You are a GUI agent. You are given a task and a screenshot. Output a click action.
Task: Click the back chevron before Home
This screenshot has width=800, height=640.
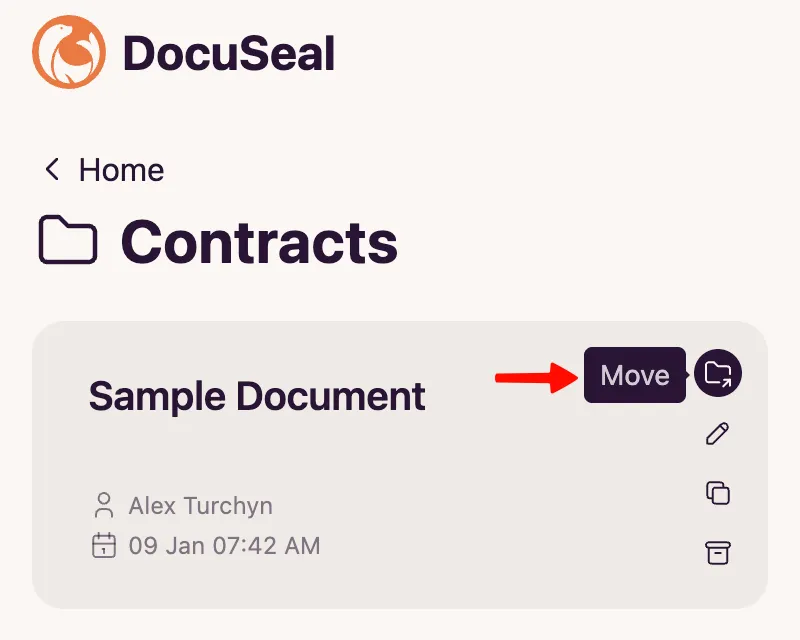coord(52,170)
